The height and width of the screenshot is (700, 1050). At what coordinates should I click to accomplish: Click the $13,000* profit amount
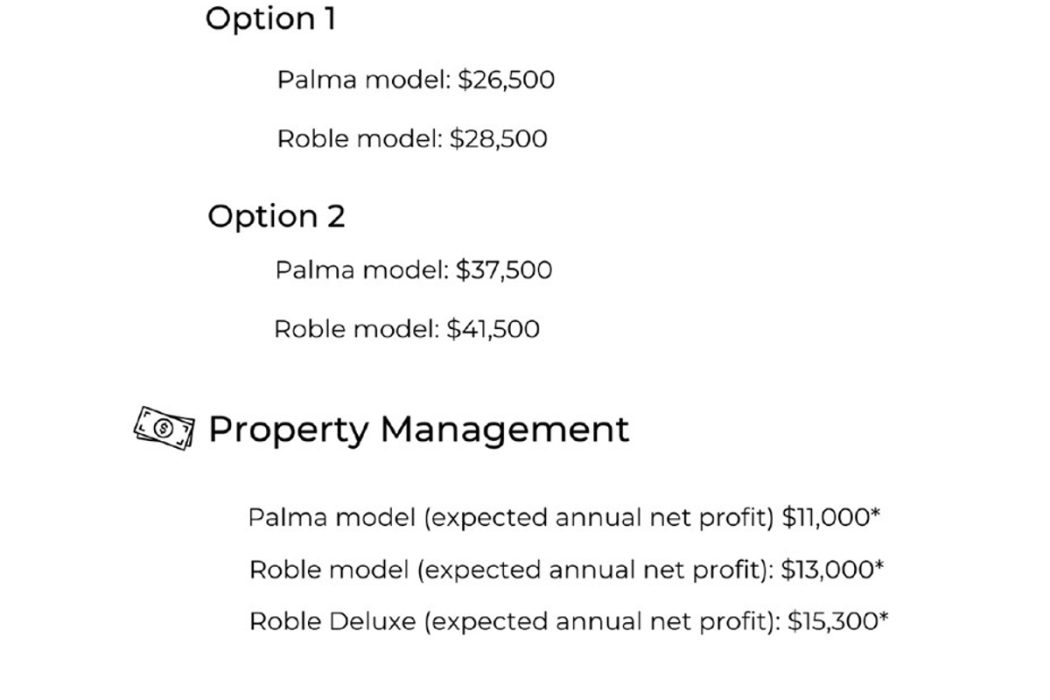[x=832, y=569]
